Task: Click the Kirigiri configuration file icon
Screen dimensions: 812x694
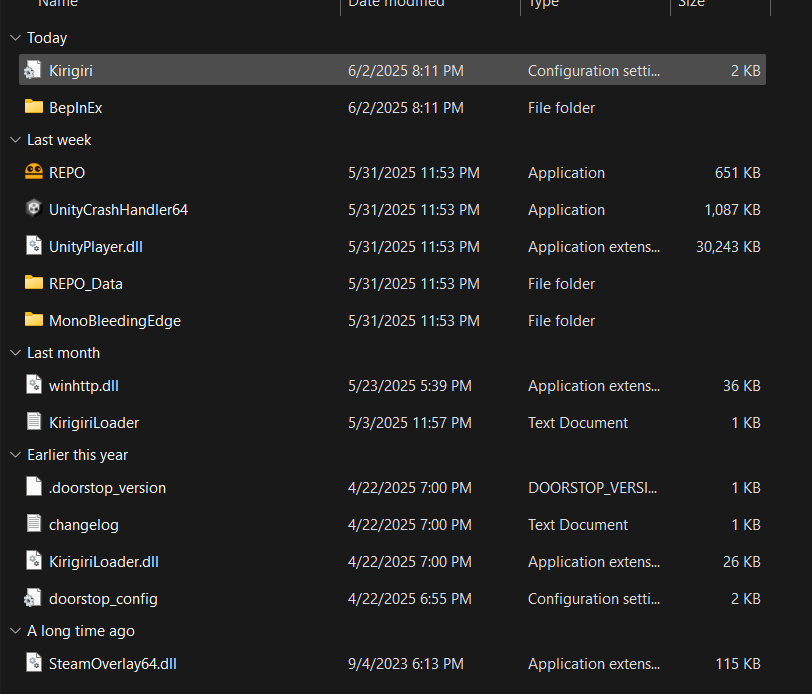Action: click(33, 70)
